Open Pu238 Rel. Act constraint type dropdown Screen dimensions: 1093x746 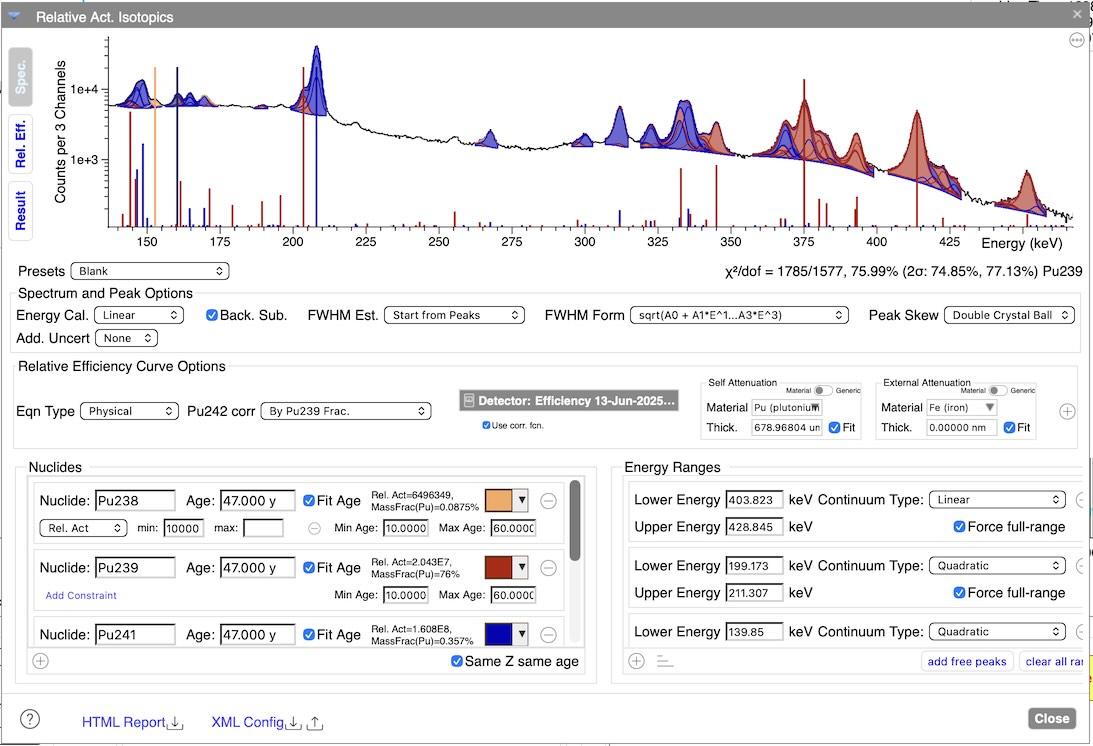coord(84,528)
